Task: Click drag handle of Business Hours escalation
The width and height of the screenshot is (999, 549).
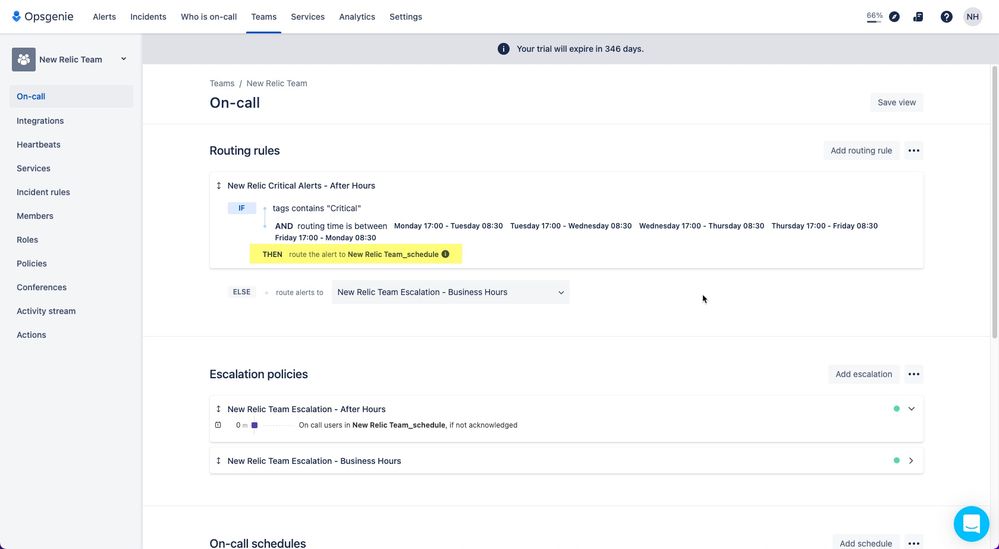Action: coord(219,461)
